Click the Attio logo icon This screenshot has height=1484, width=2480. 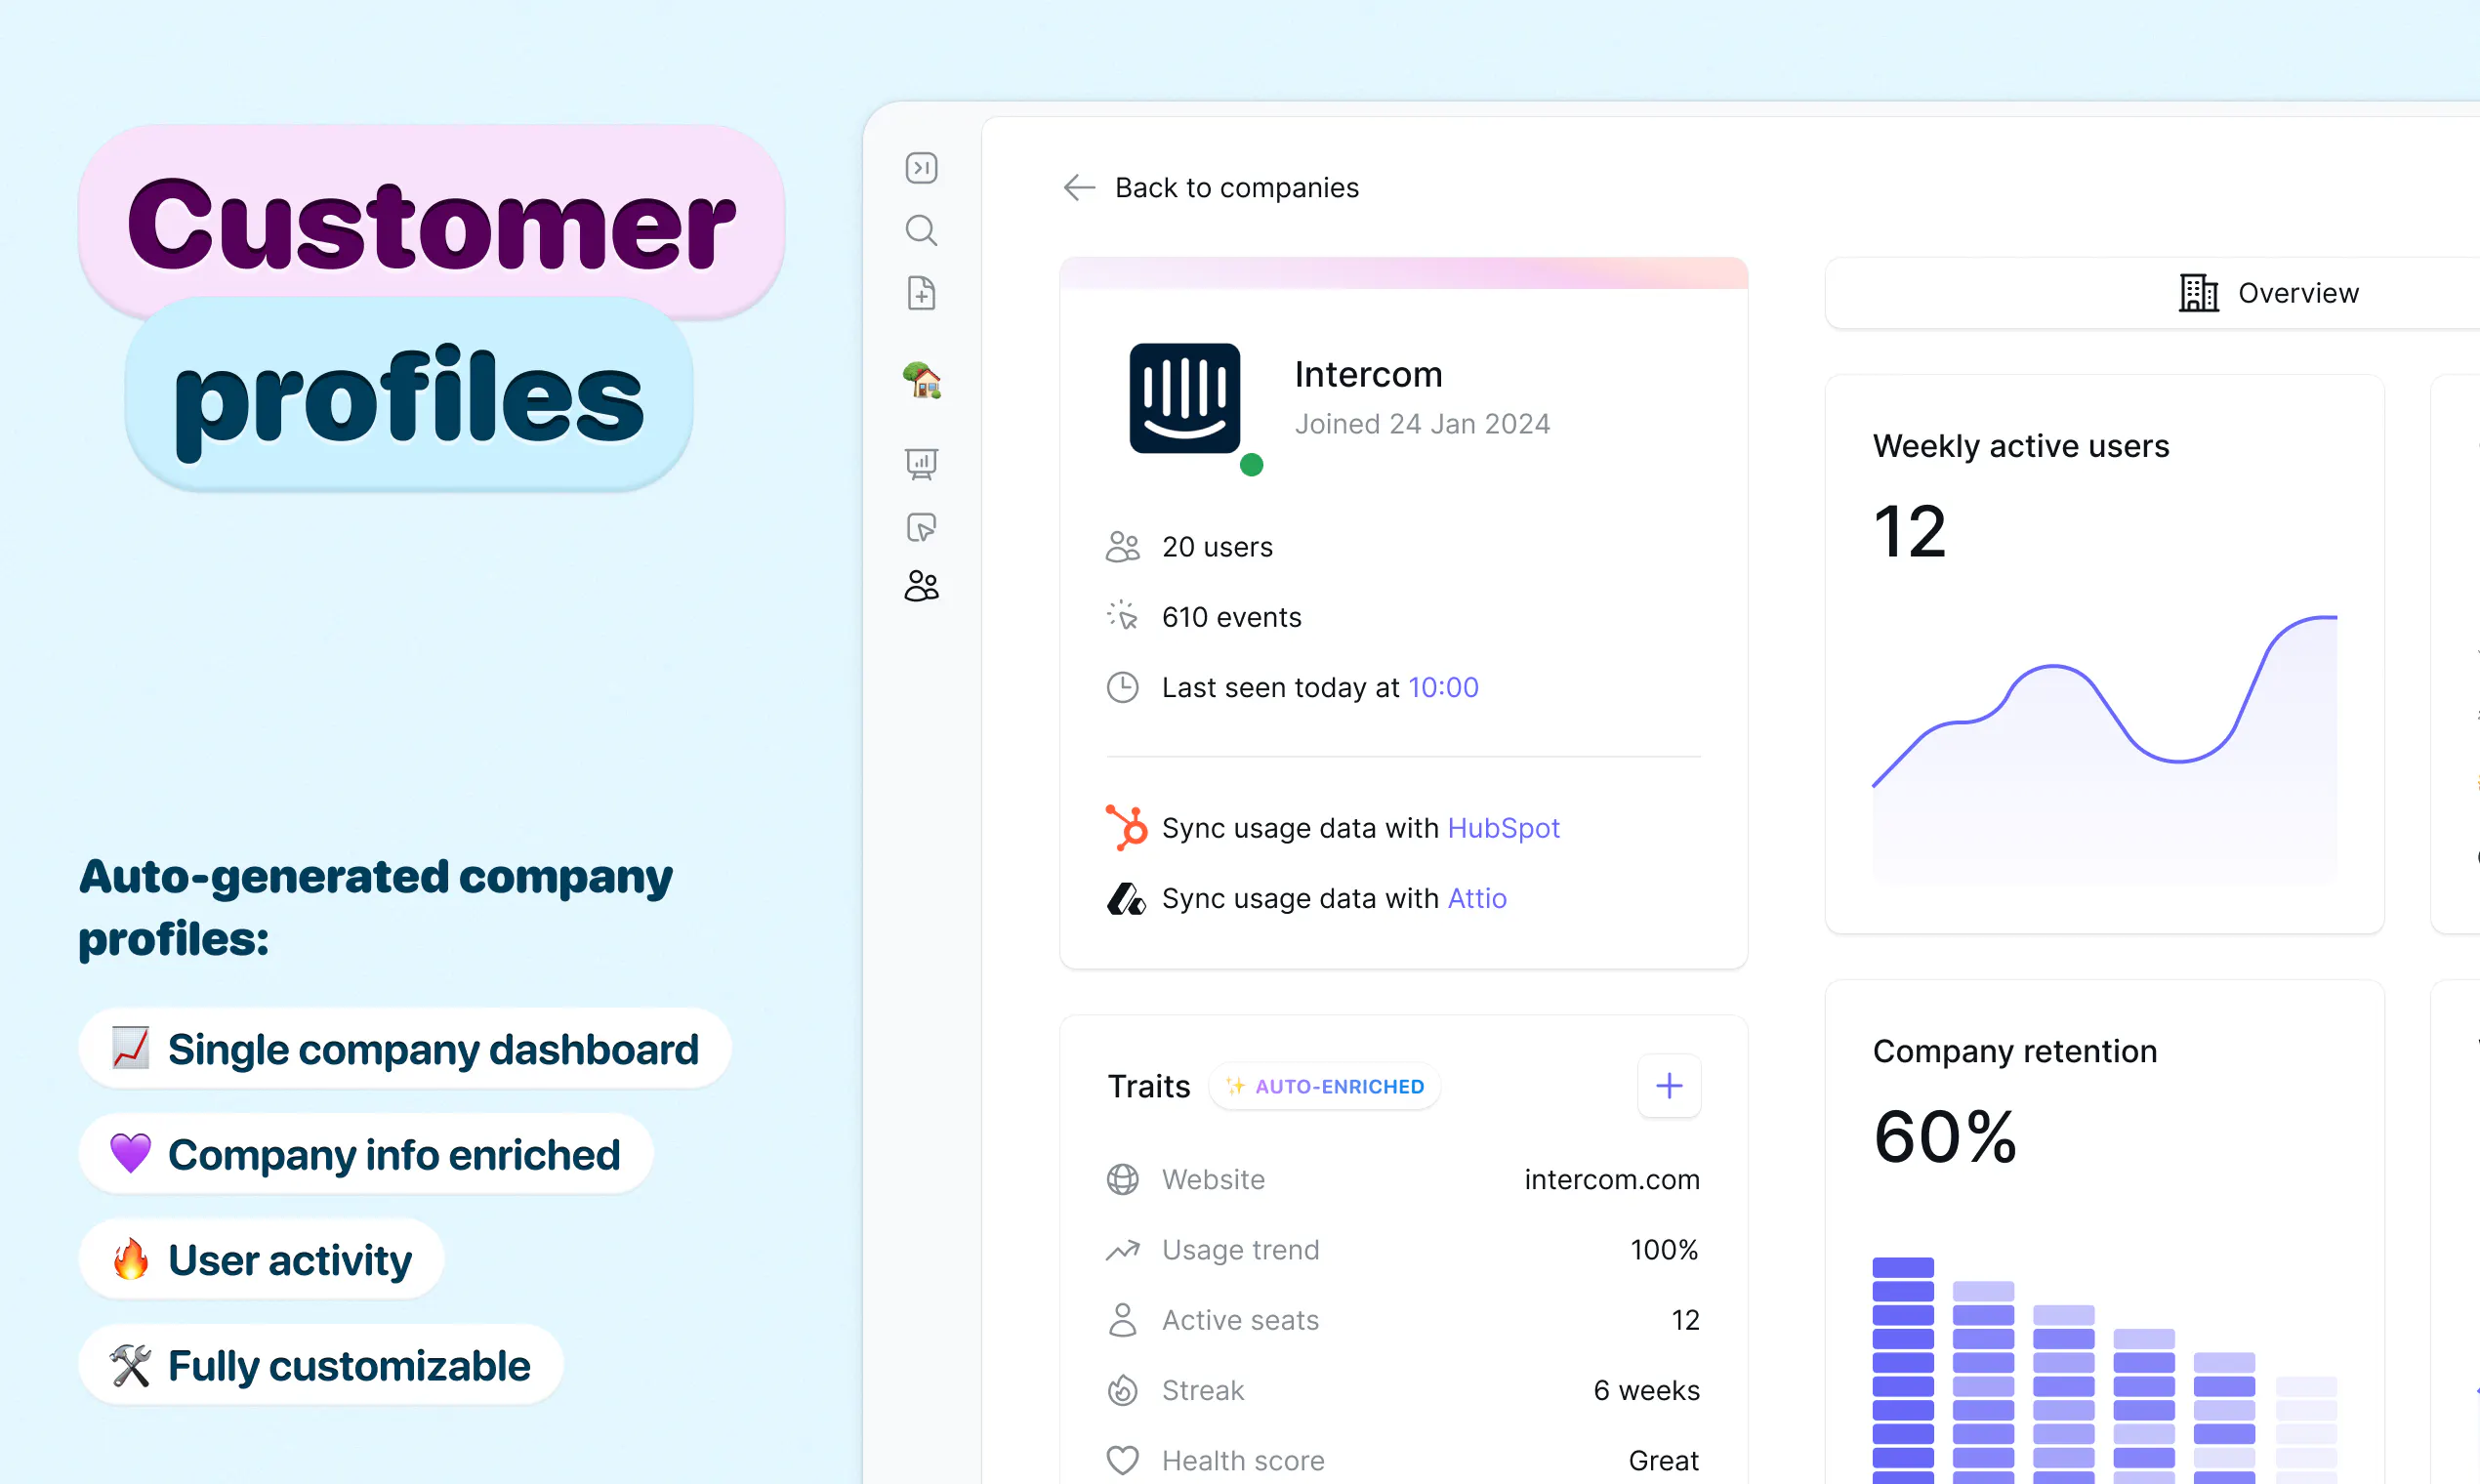[1126, 898]
